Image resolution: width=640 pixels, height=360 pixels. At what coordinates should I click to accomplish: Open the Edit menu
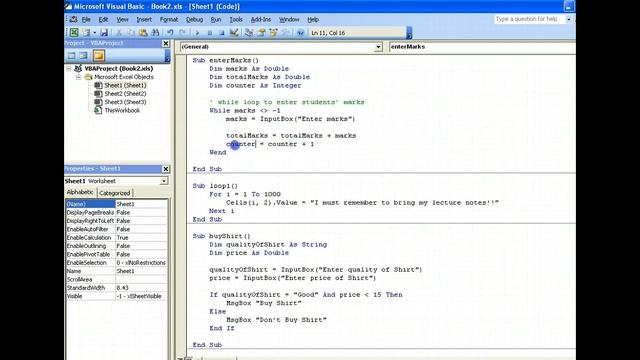(x=103, y=20)
